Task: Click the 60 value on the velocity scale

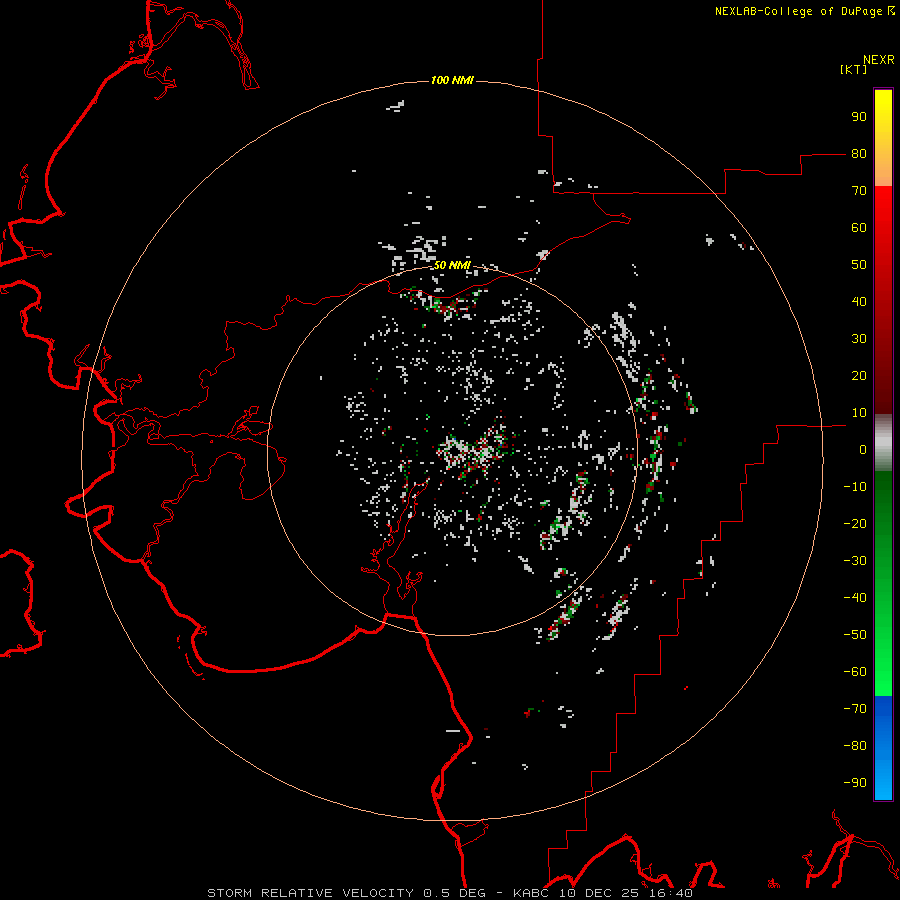Action: [859, 228]
